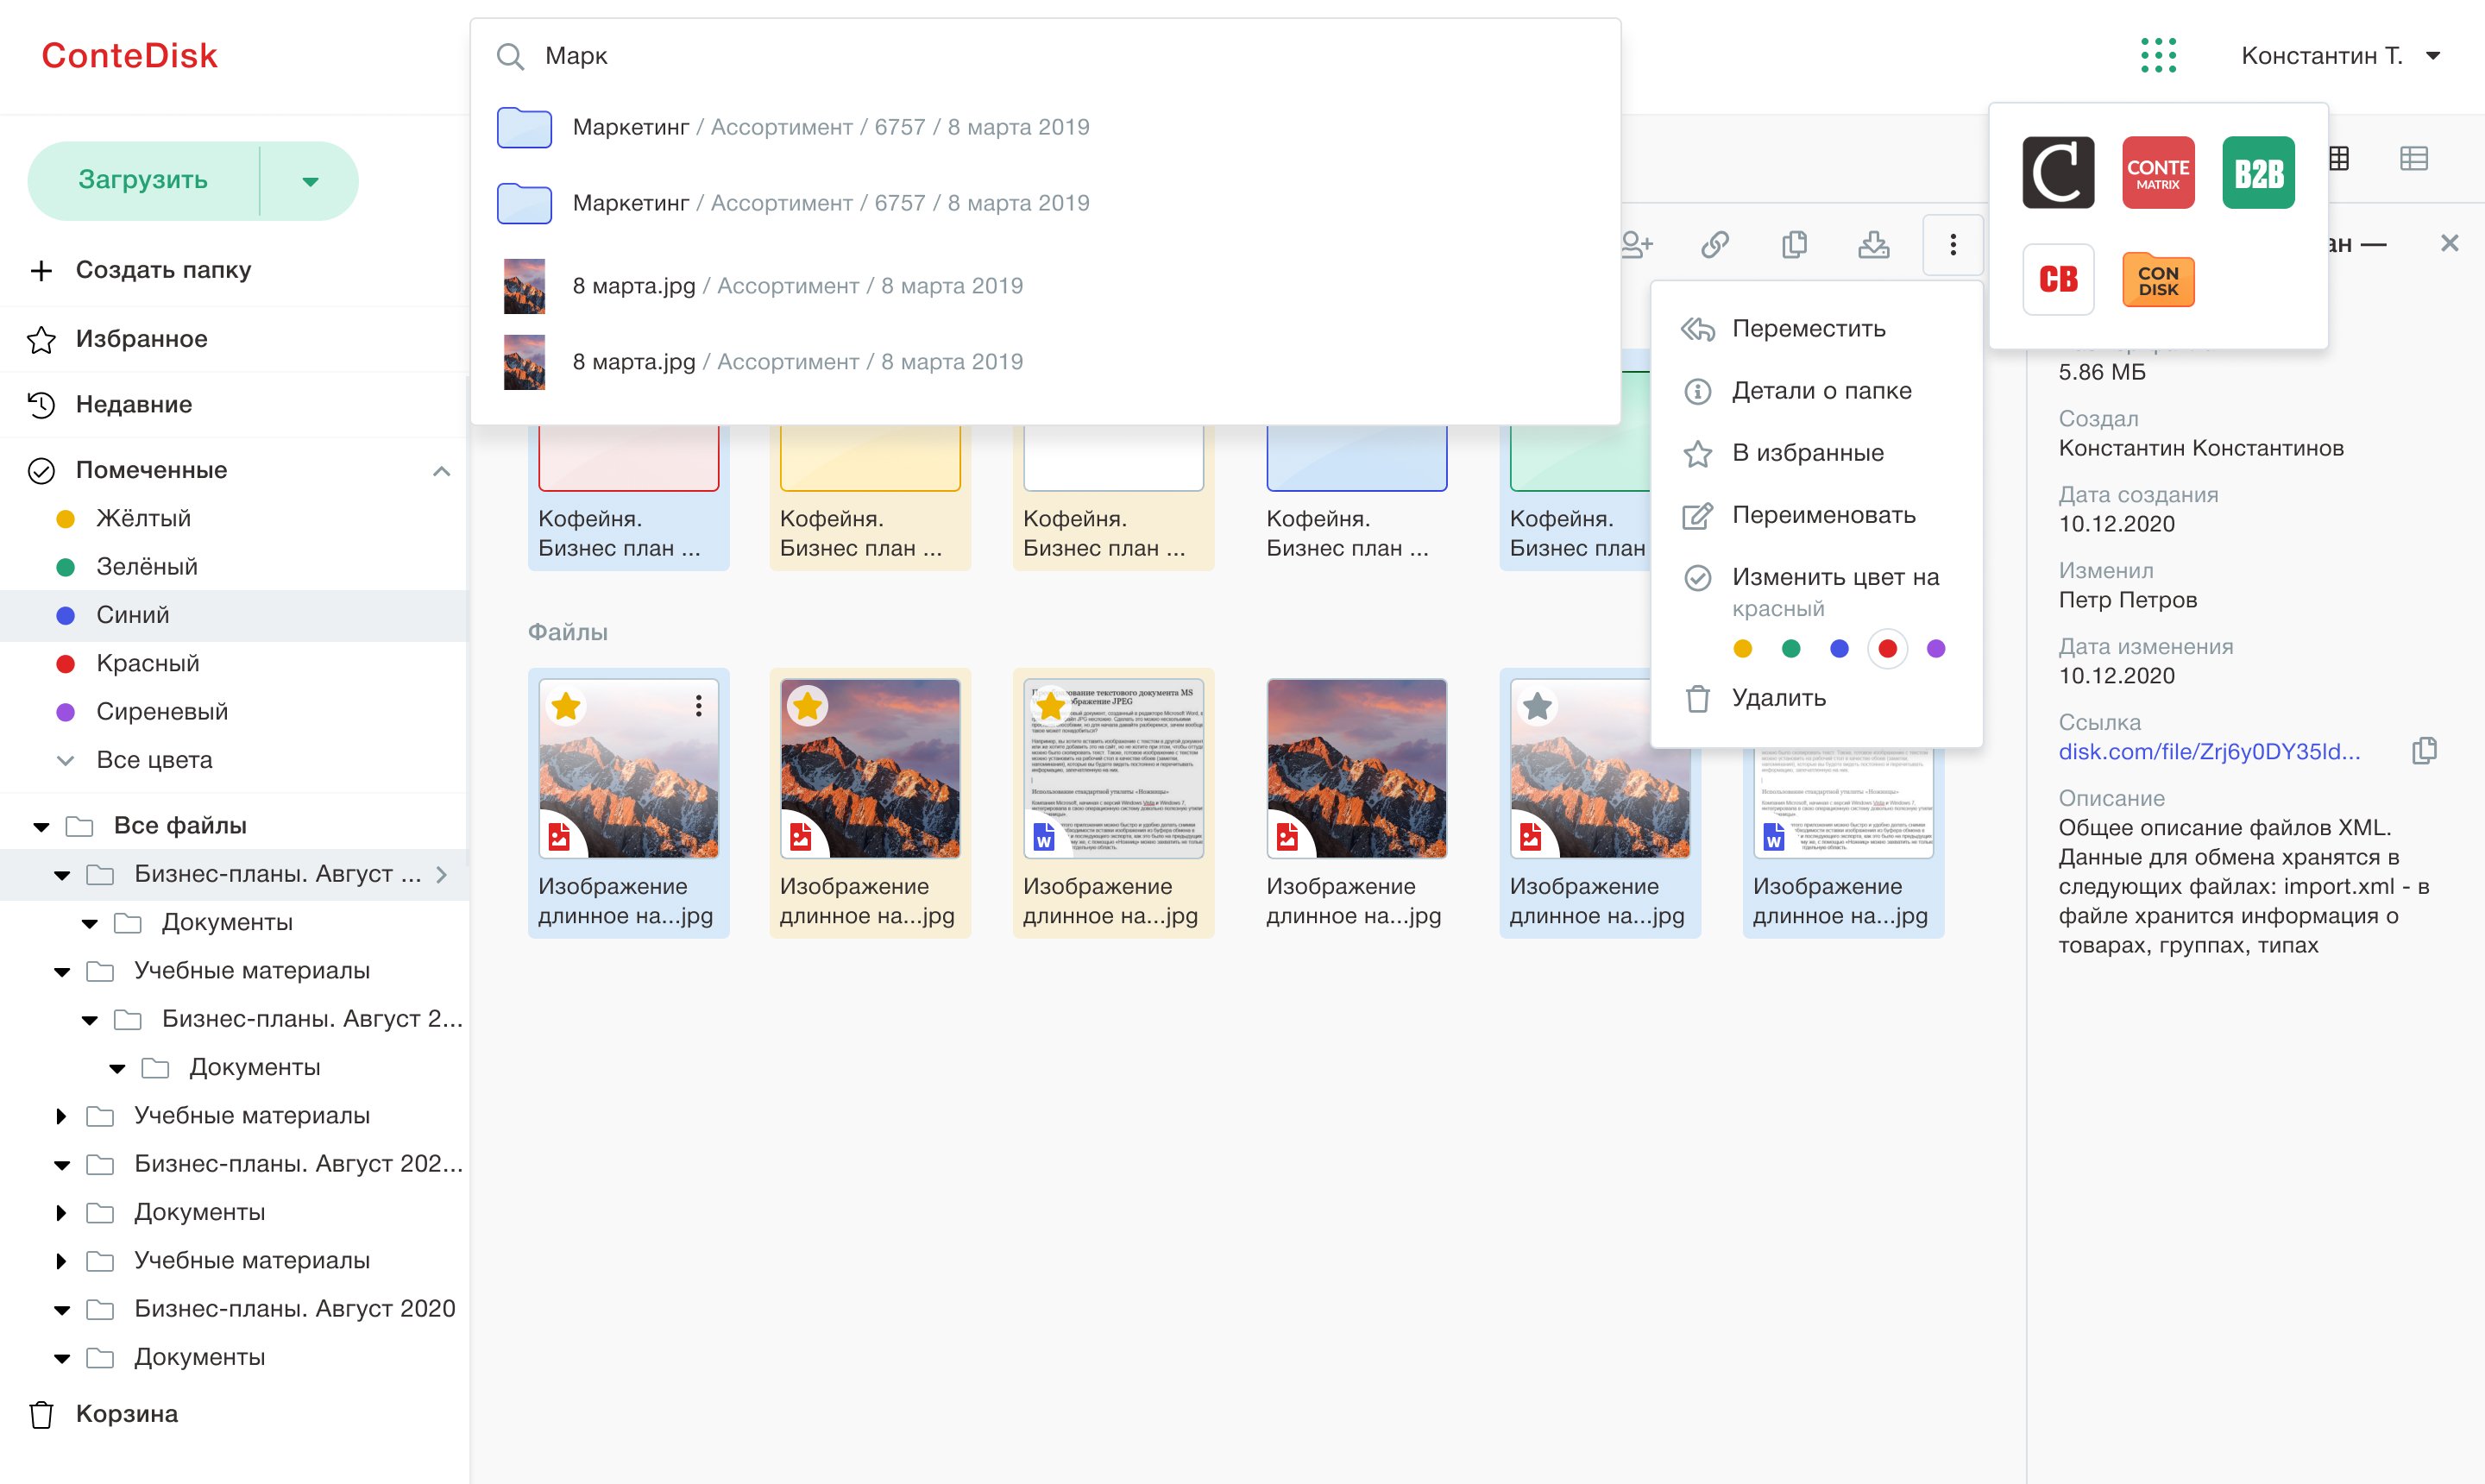Screen dimensions: 2485x1484
Task: Open the B2B app icon
Action: pyautogui.click(x=2257, y=173)
